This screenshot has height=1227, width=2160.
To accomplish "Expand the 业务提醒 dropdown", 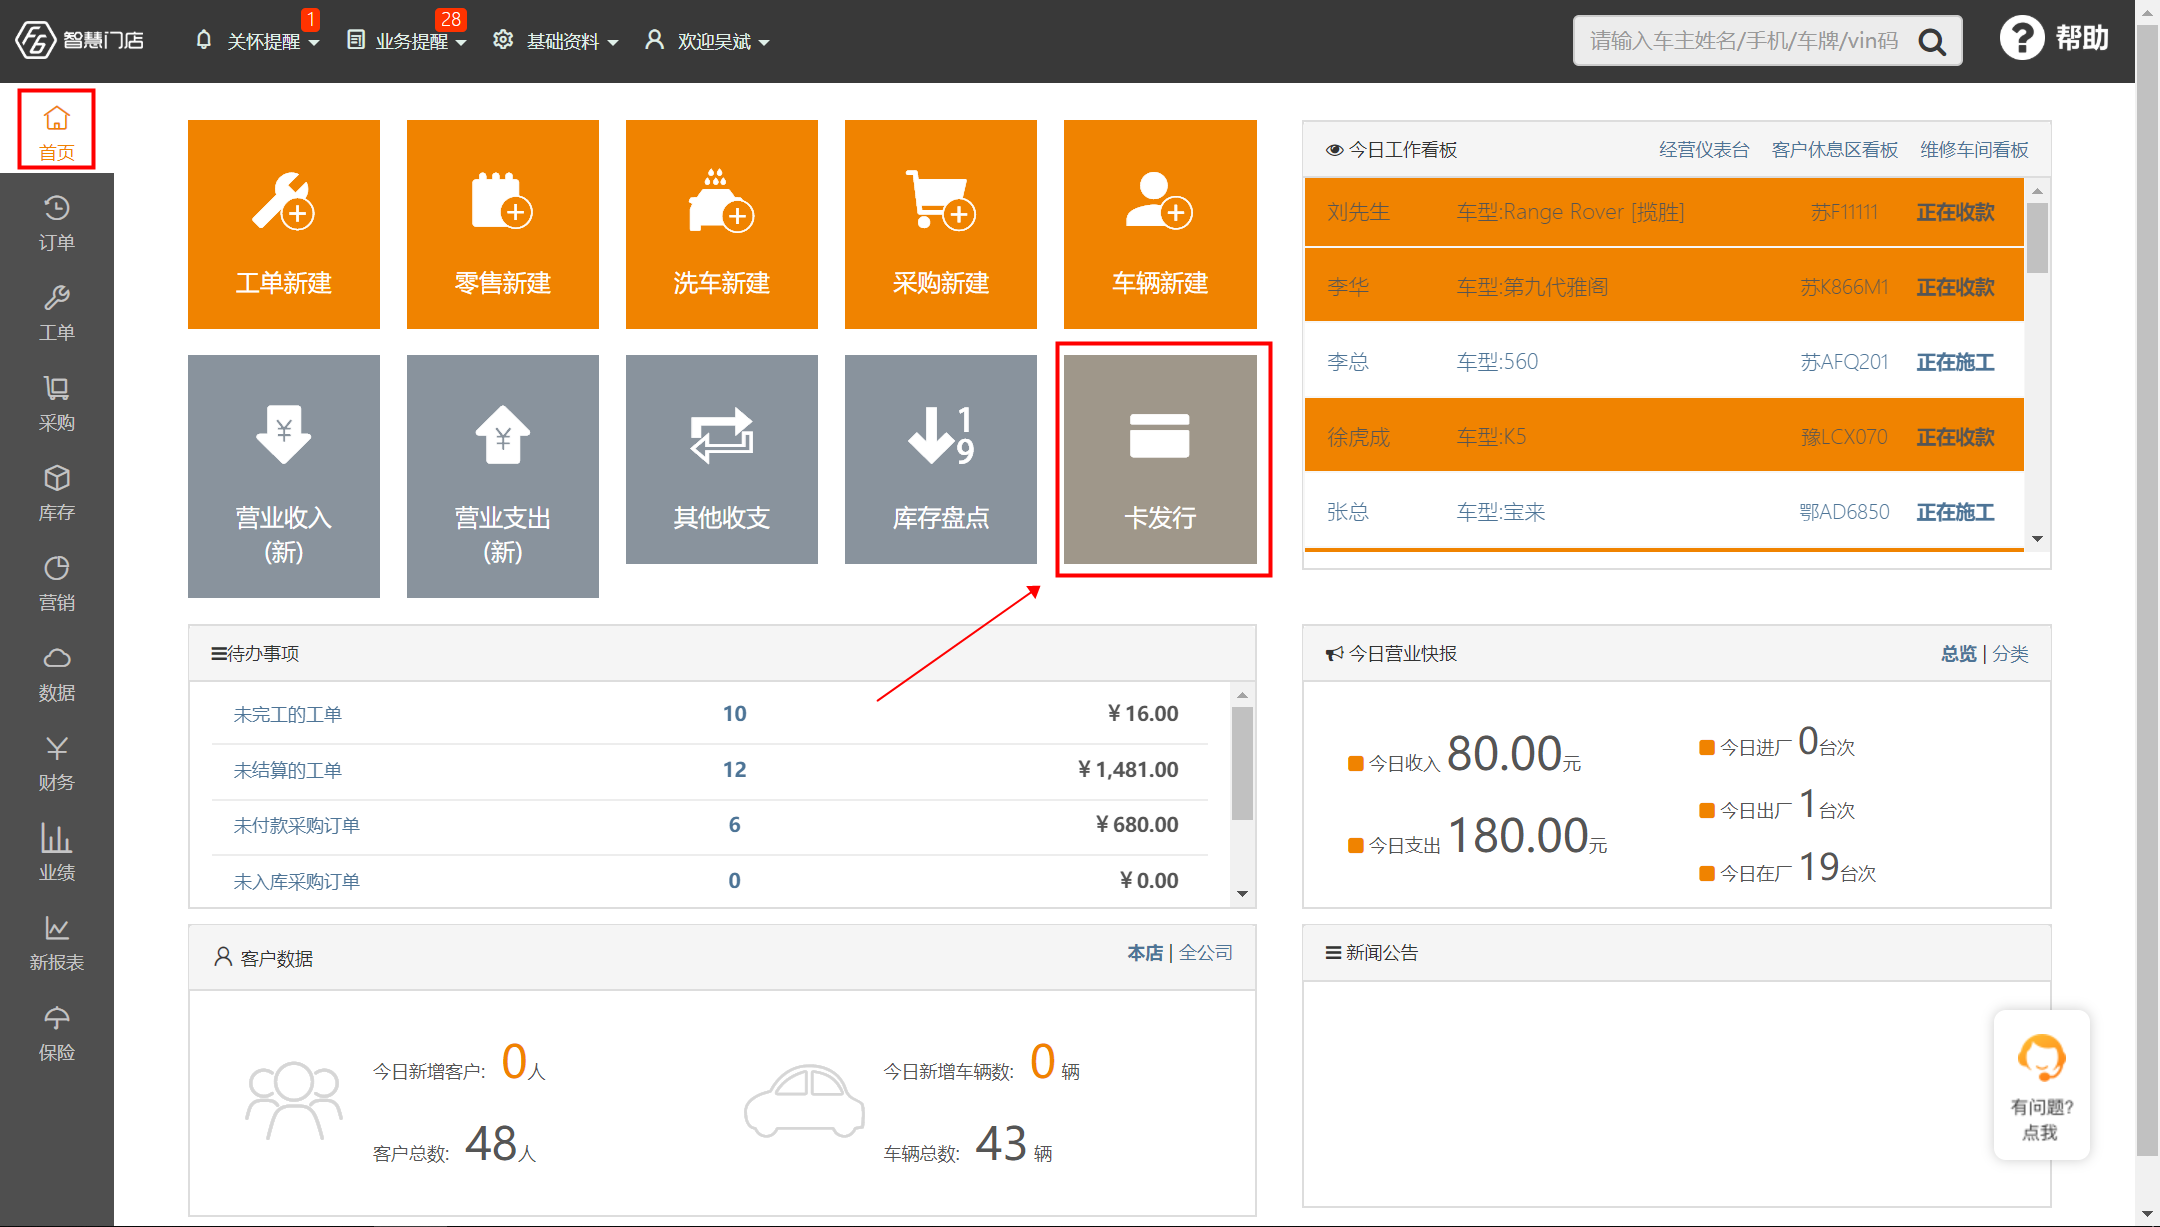I will (406, 41).
